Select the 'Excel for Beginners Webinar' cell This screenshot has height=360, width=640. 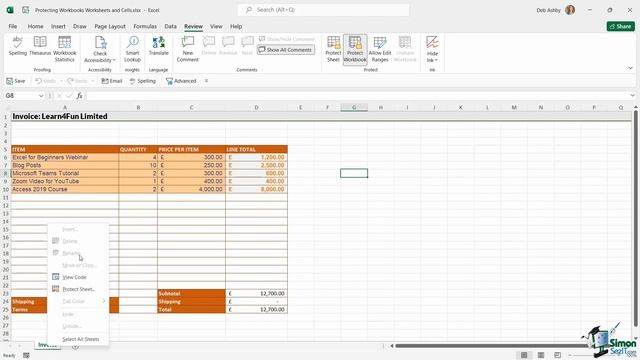coord(65,157)
